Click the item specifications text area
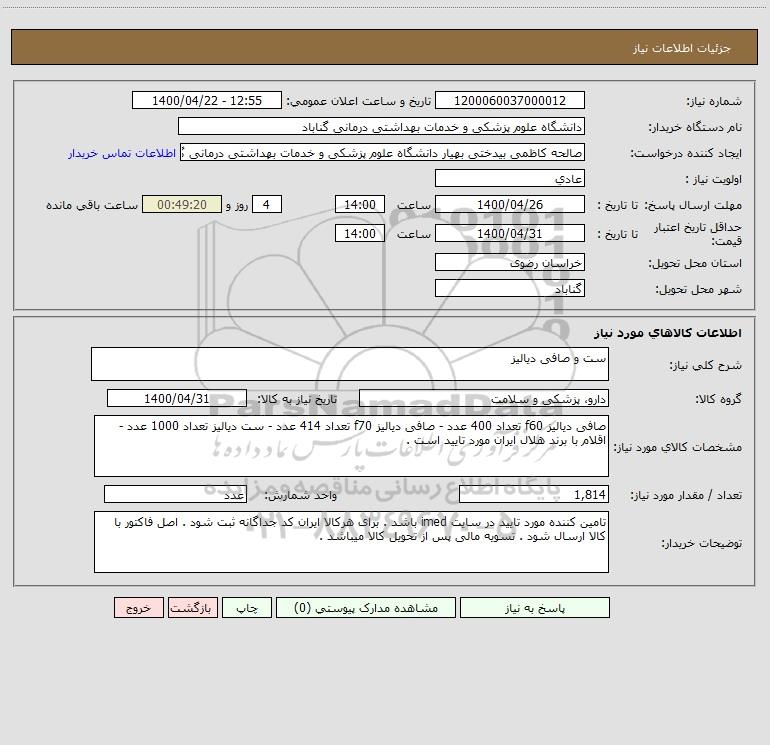The width and height of the screenshot is (770, 745). tap(351, 446)
